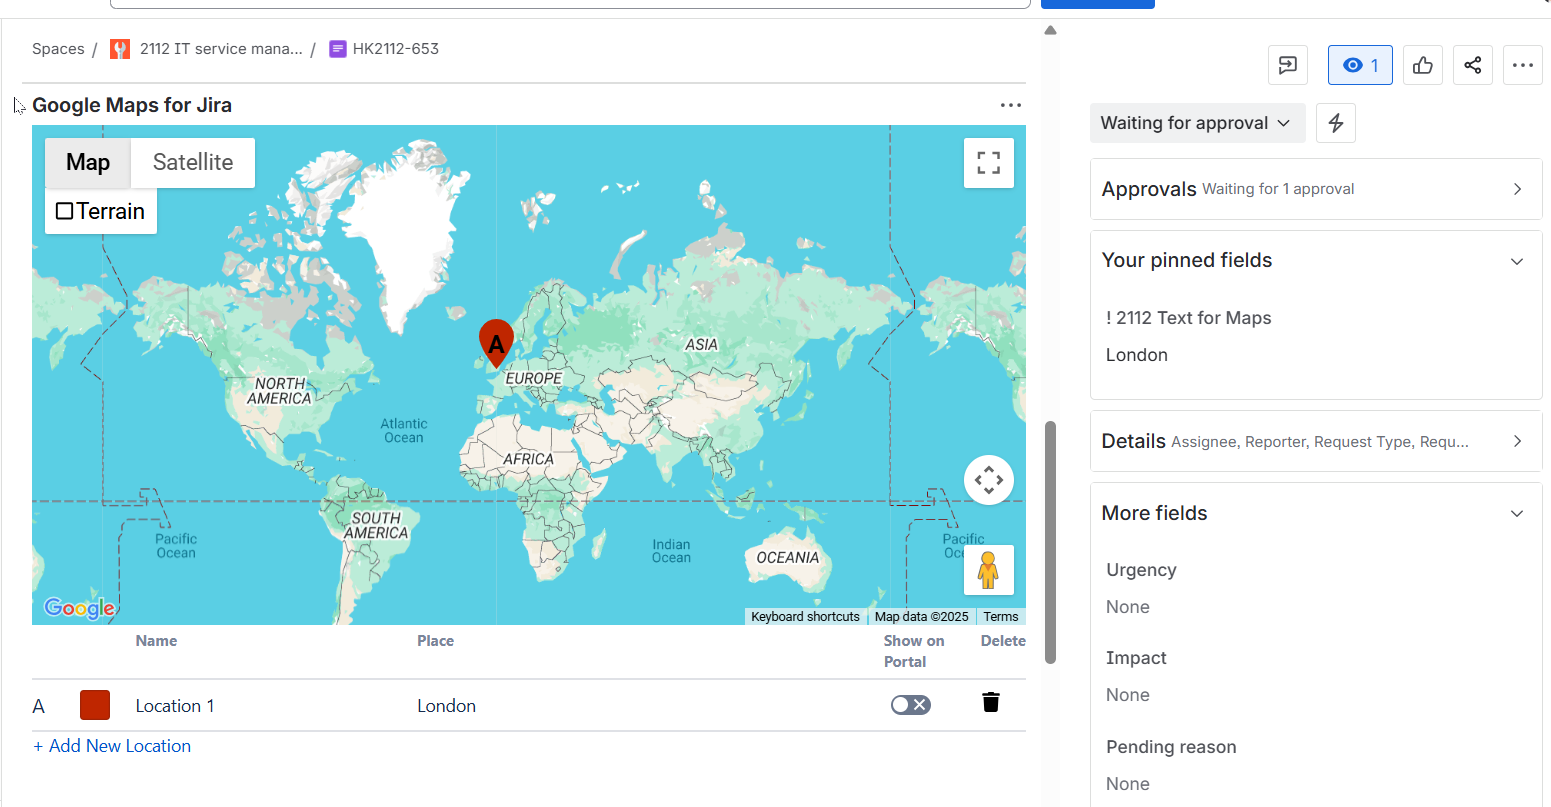Click the thumbs-up vote icon
This screenshot has height=807, width=1551.
[x=1422, y=66]
